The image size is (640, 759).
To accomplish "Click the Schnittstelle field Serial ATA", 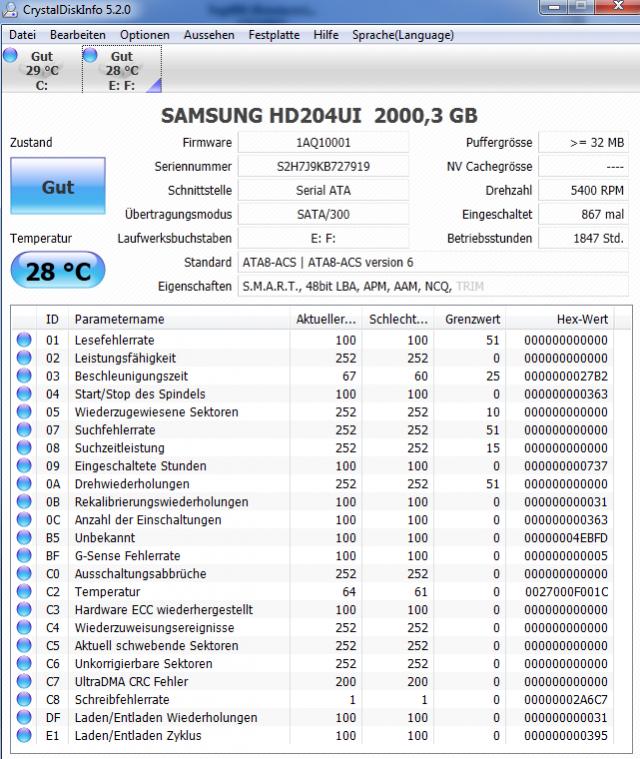I will point(323,190).
